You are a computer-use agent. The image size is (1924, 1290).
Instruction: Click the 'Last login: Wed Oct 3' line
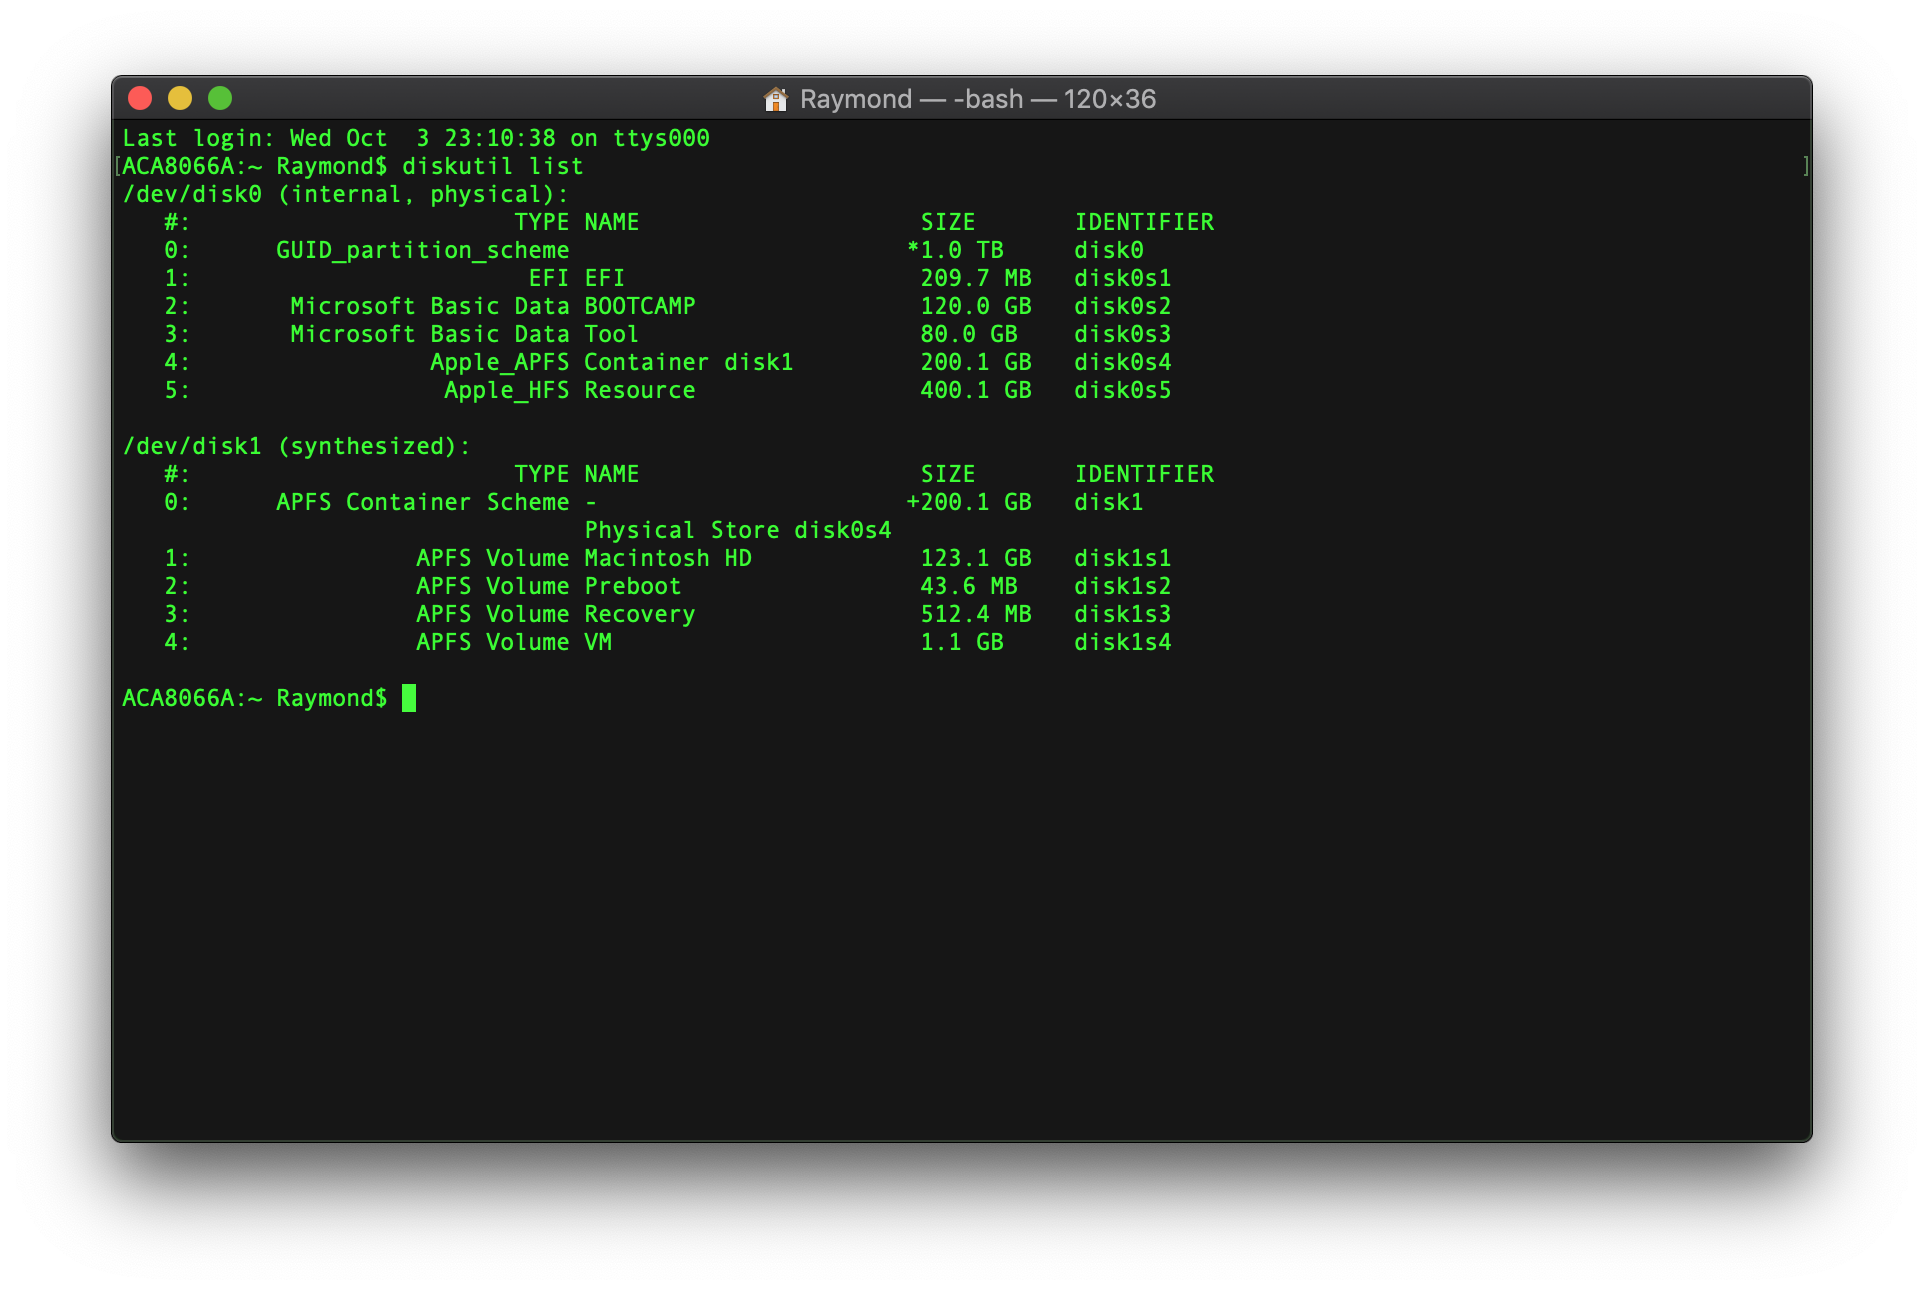click(416, 138)
